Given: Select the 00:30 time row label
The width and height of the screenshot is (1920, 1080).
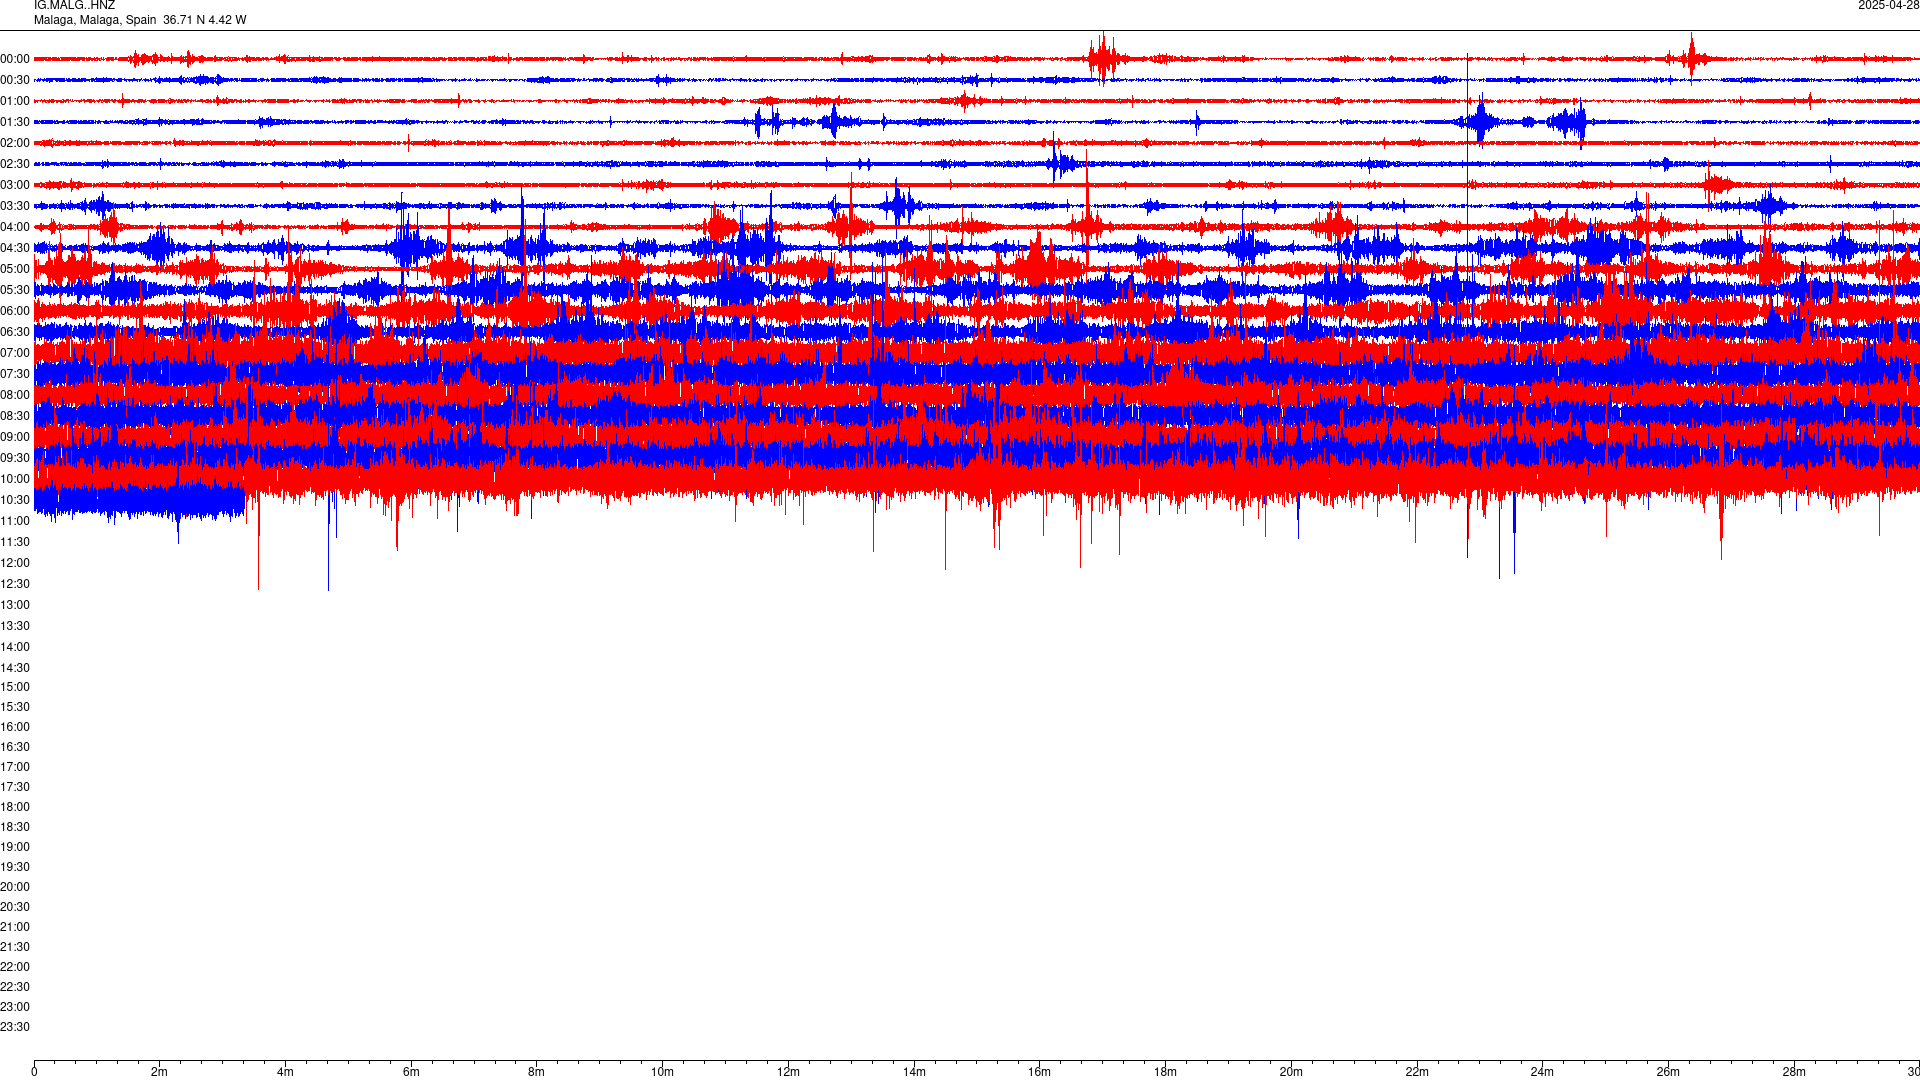Looking at the screenshot, I should pos(15,80).
